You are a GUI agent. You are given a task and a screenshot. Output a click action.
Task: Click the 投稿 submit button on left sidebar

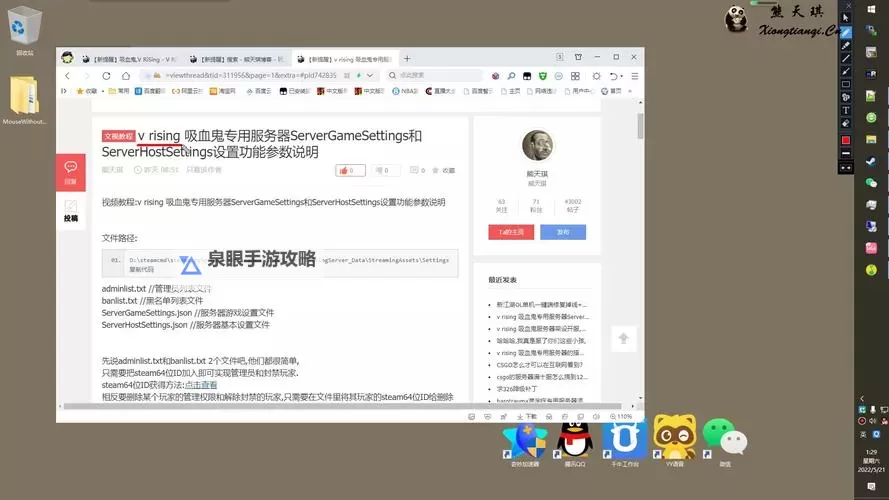click(71, 211)
